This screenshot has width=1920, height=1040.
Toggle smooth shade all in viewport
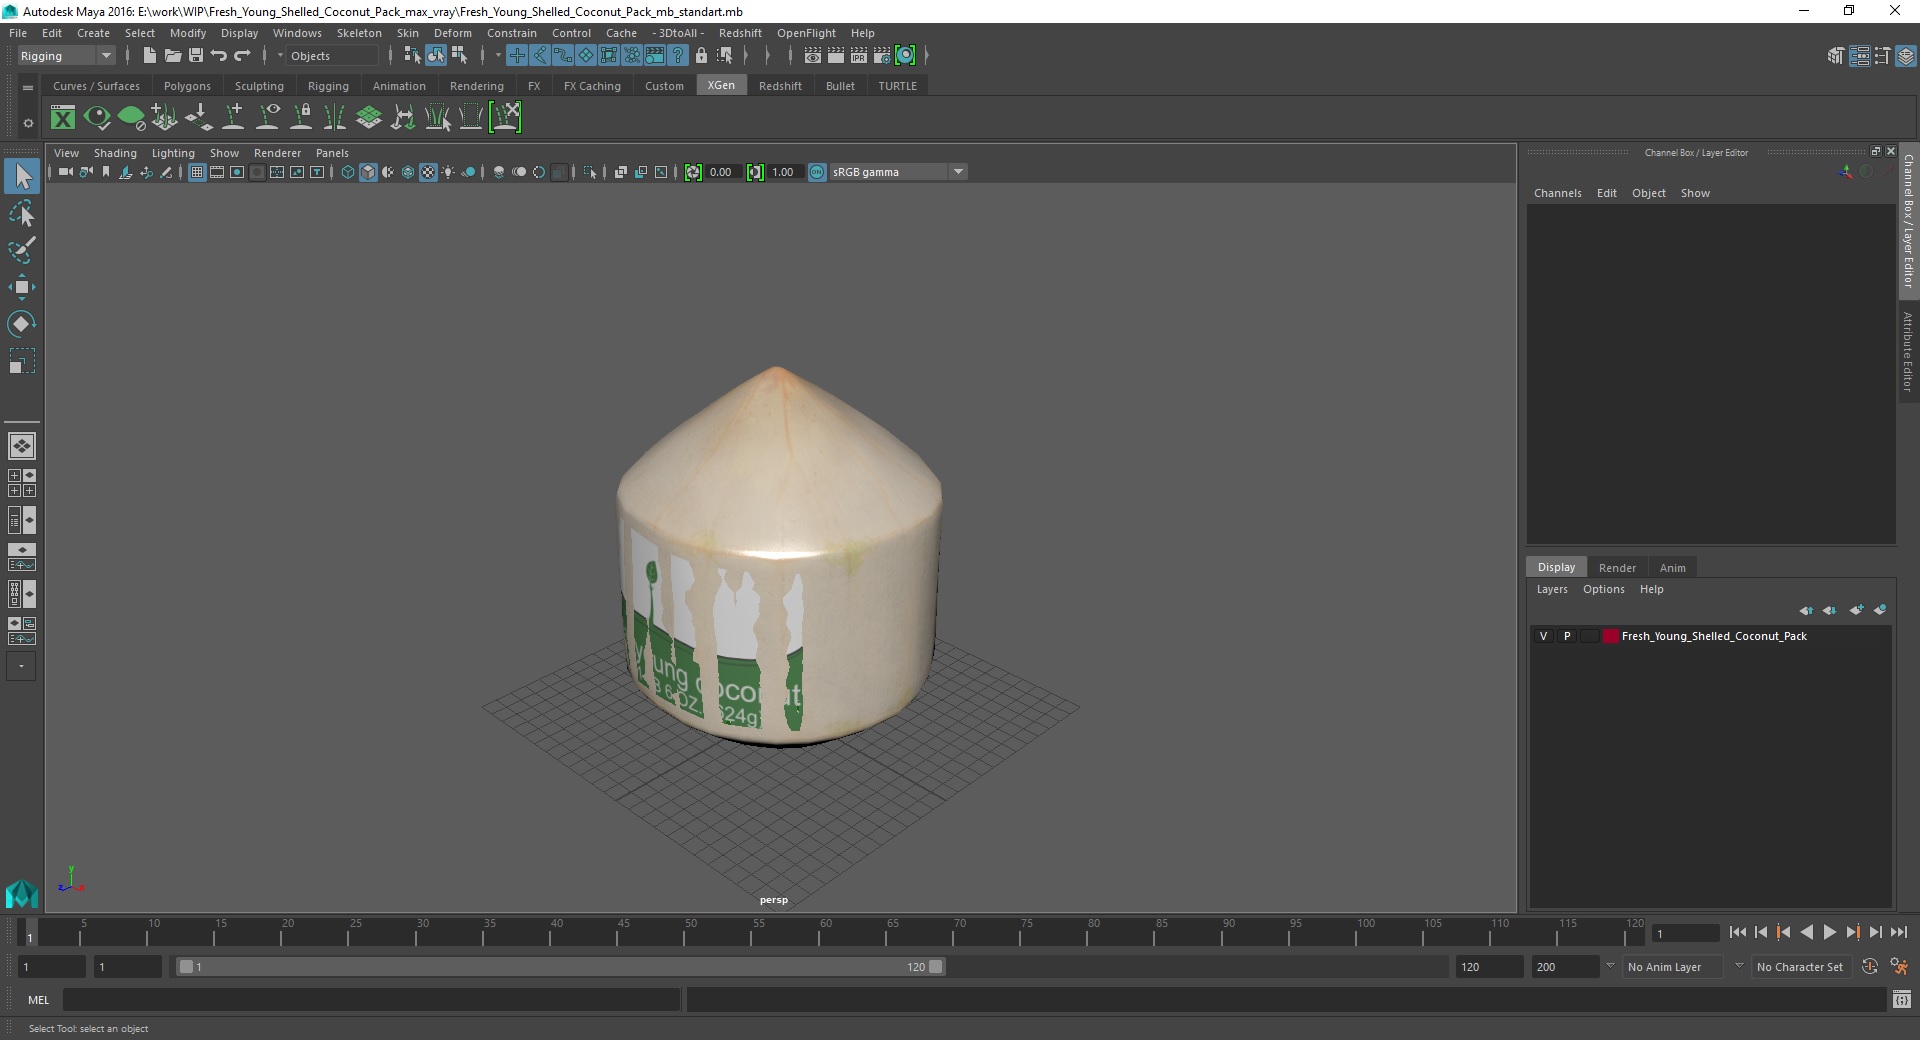pyautogui.click(x=368, y=172)
